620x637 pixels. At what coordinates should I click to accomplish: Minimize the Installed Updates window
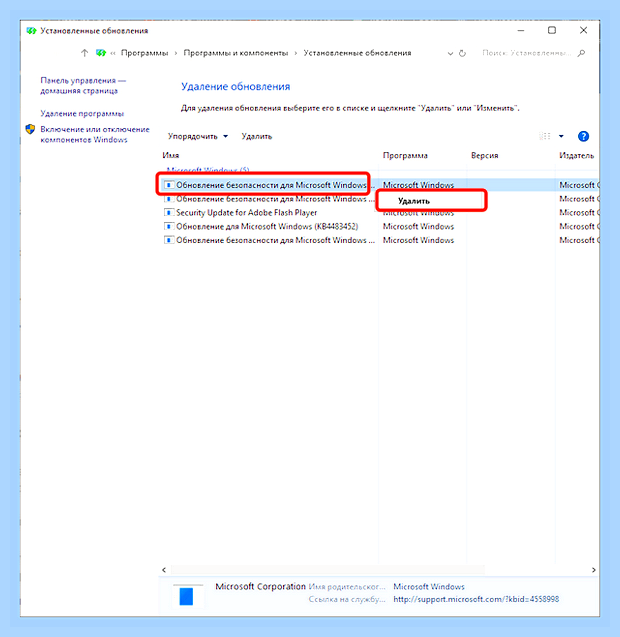521,30
